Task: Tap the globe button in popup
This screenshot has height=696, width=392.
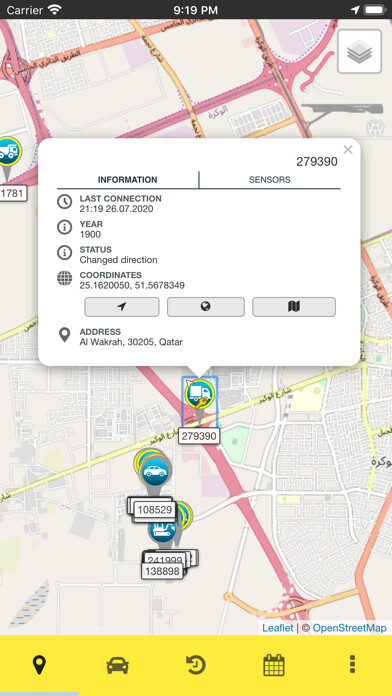Action: pos(206,307)
